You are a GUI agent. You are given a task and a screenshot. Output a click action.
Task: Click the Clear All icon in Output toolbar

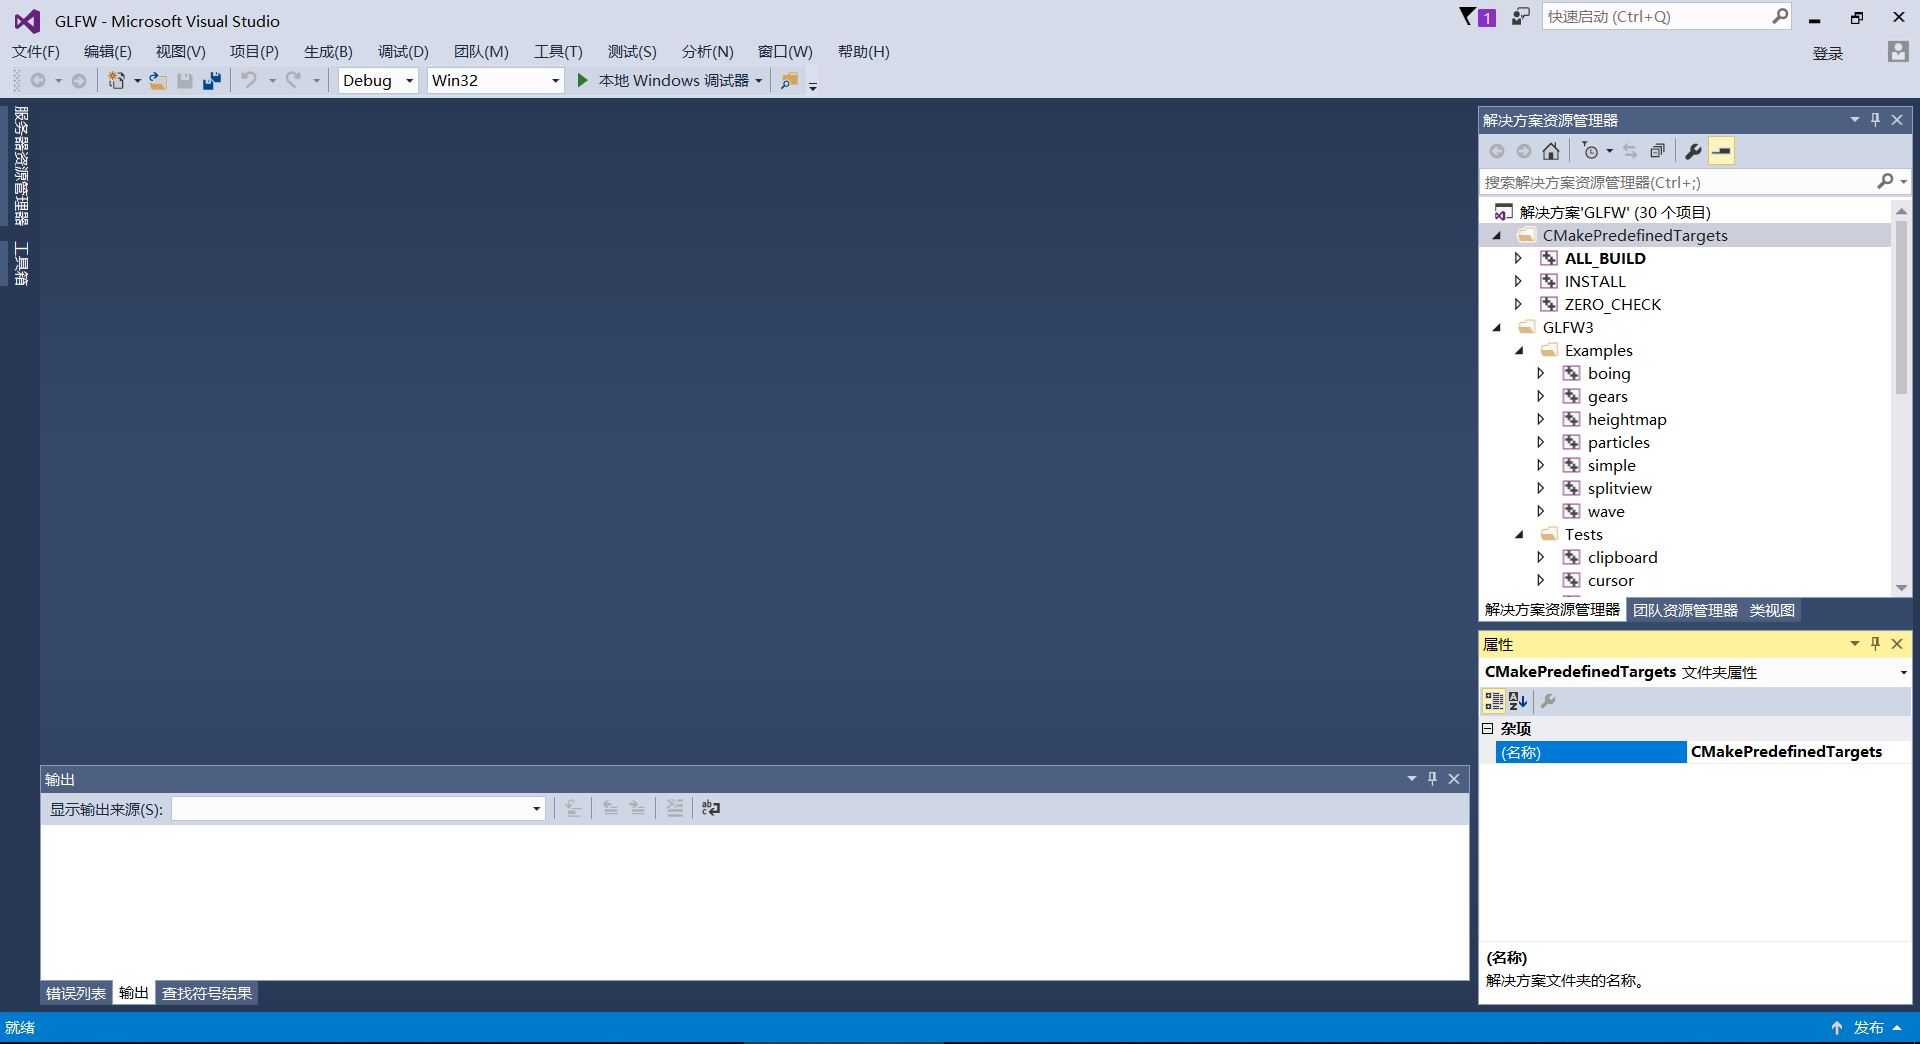[675, 808]
